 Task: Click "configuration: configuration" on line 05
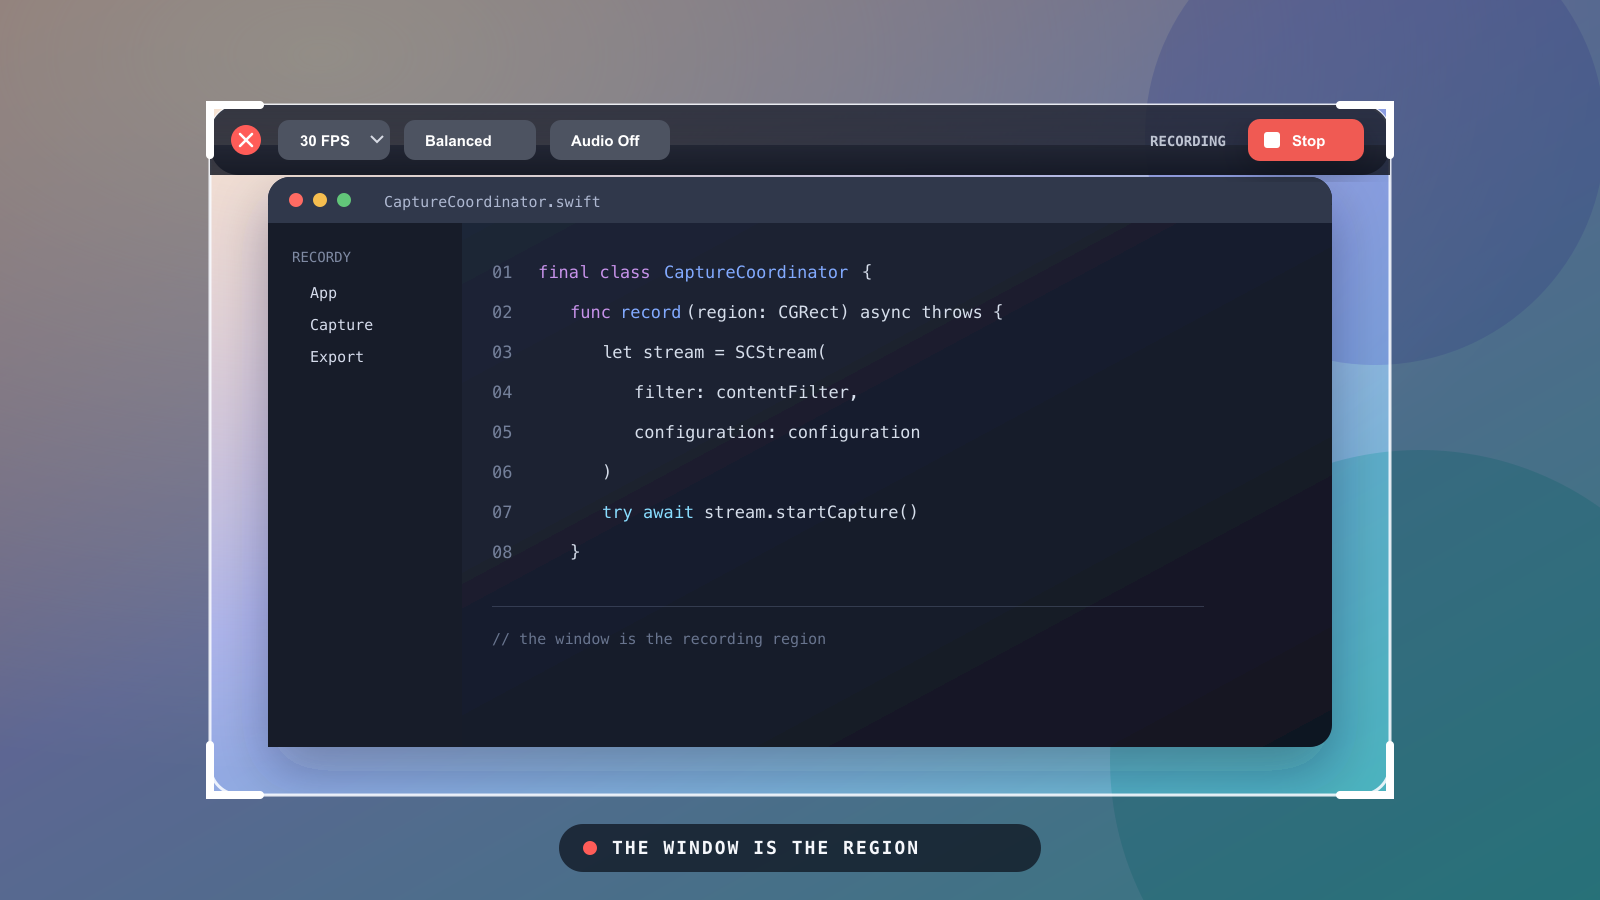(777, 432)
